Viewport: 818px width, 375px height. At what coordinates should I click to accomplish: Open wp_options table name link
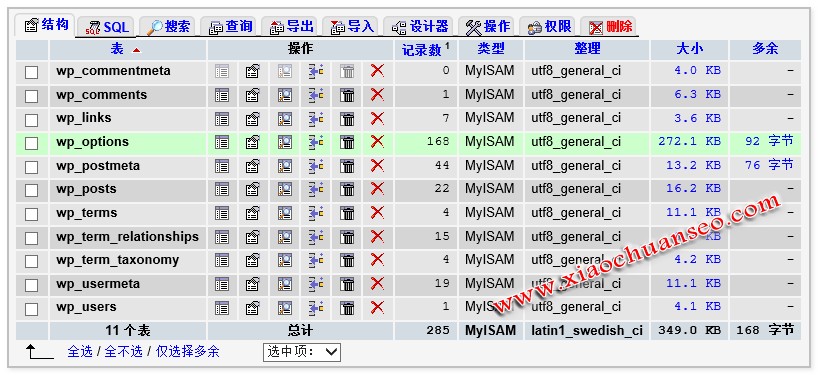click(x=92, y=142)
